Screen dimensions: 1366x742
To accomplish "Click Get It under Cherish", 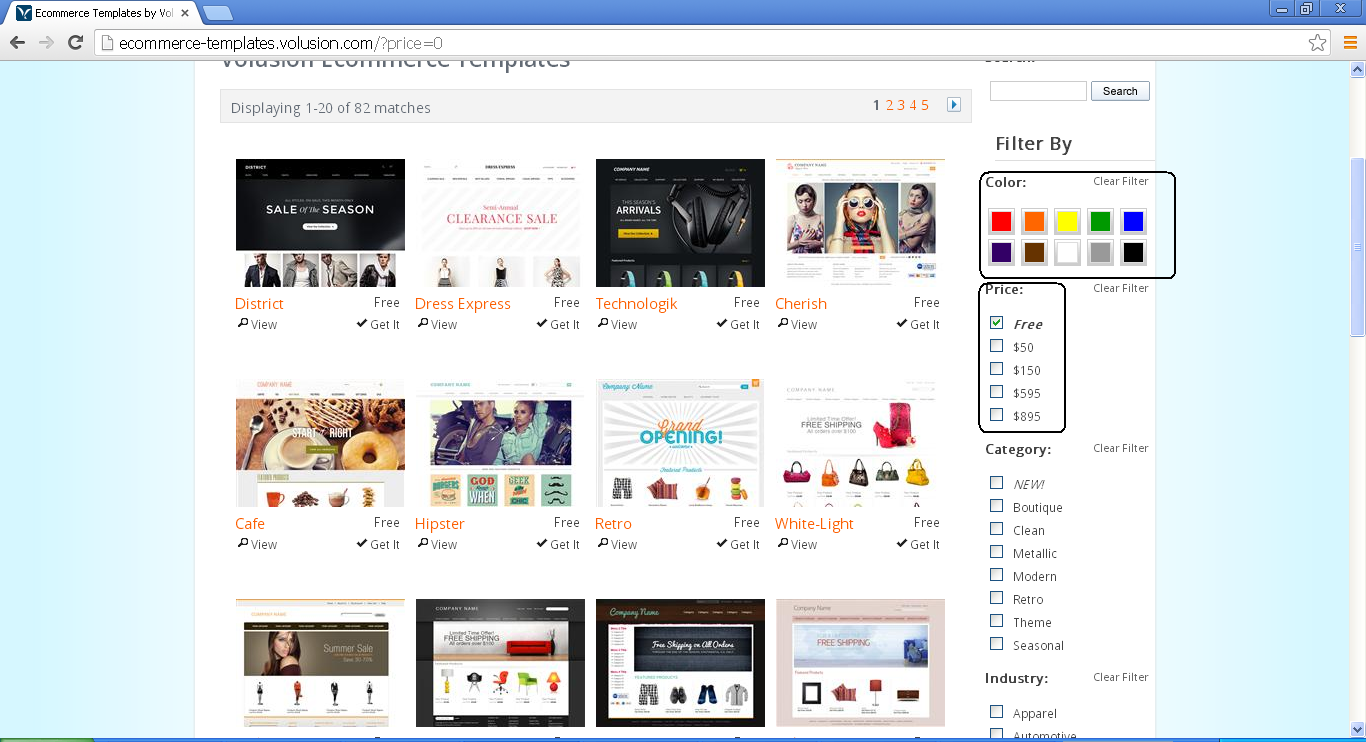I will [918, 324].
